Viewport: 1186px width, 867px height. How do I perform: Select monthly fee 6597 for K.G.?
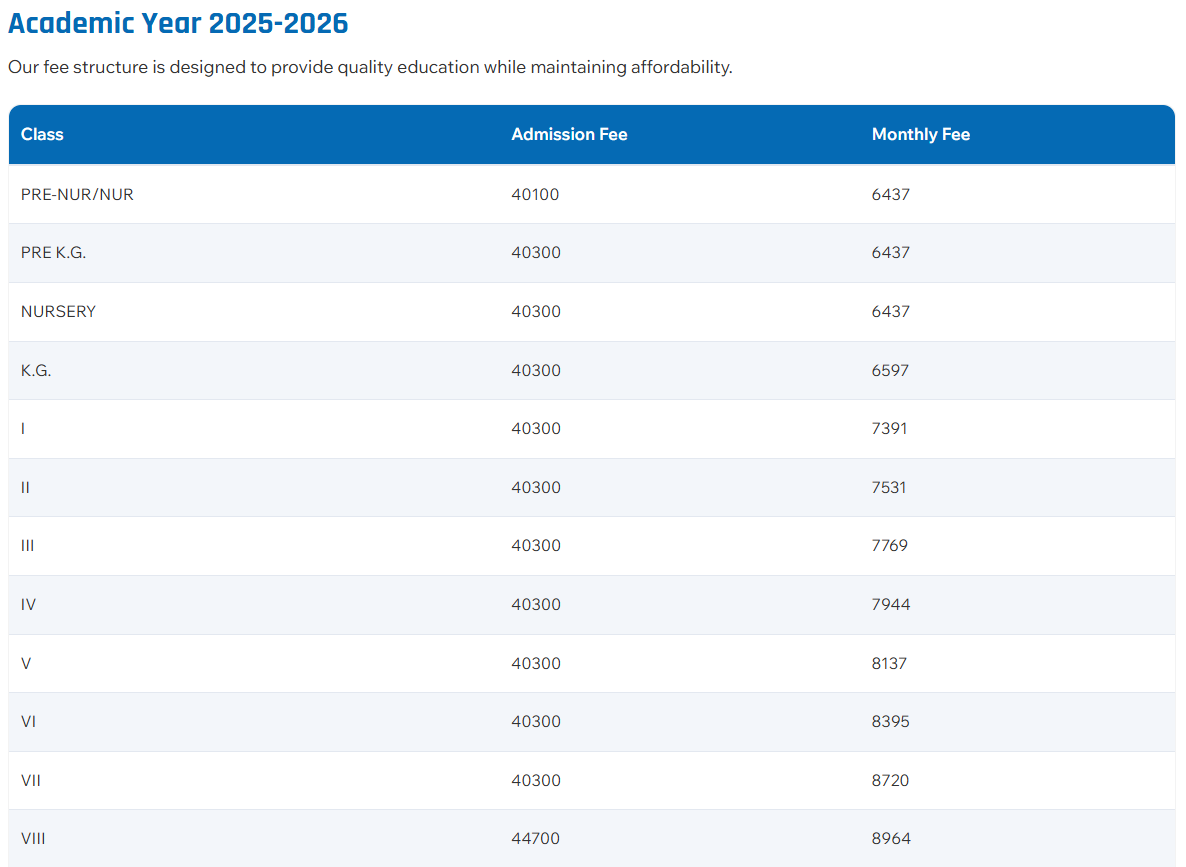[x=890, y=370]
